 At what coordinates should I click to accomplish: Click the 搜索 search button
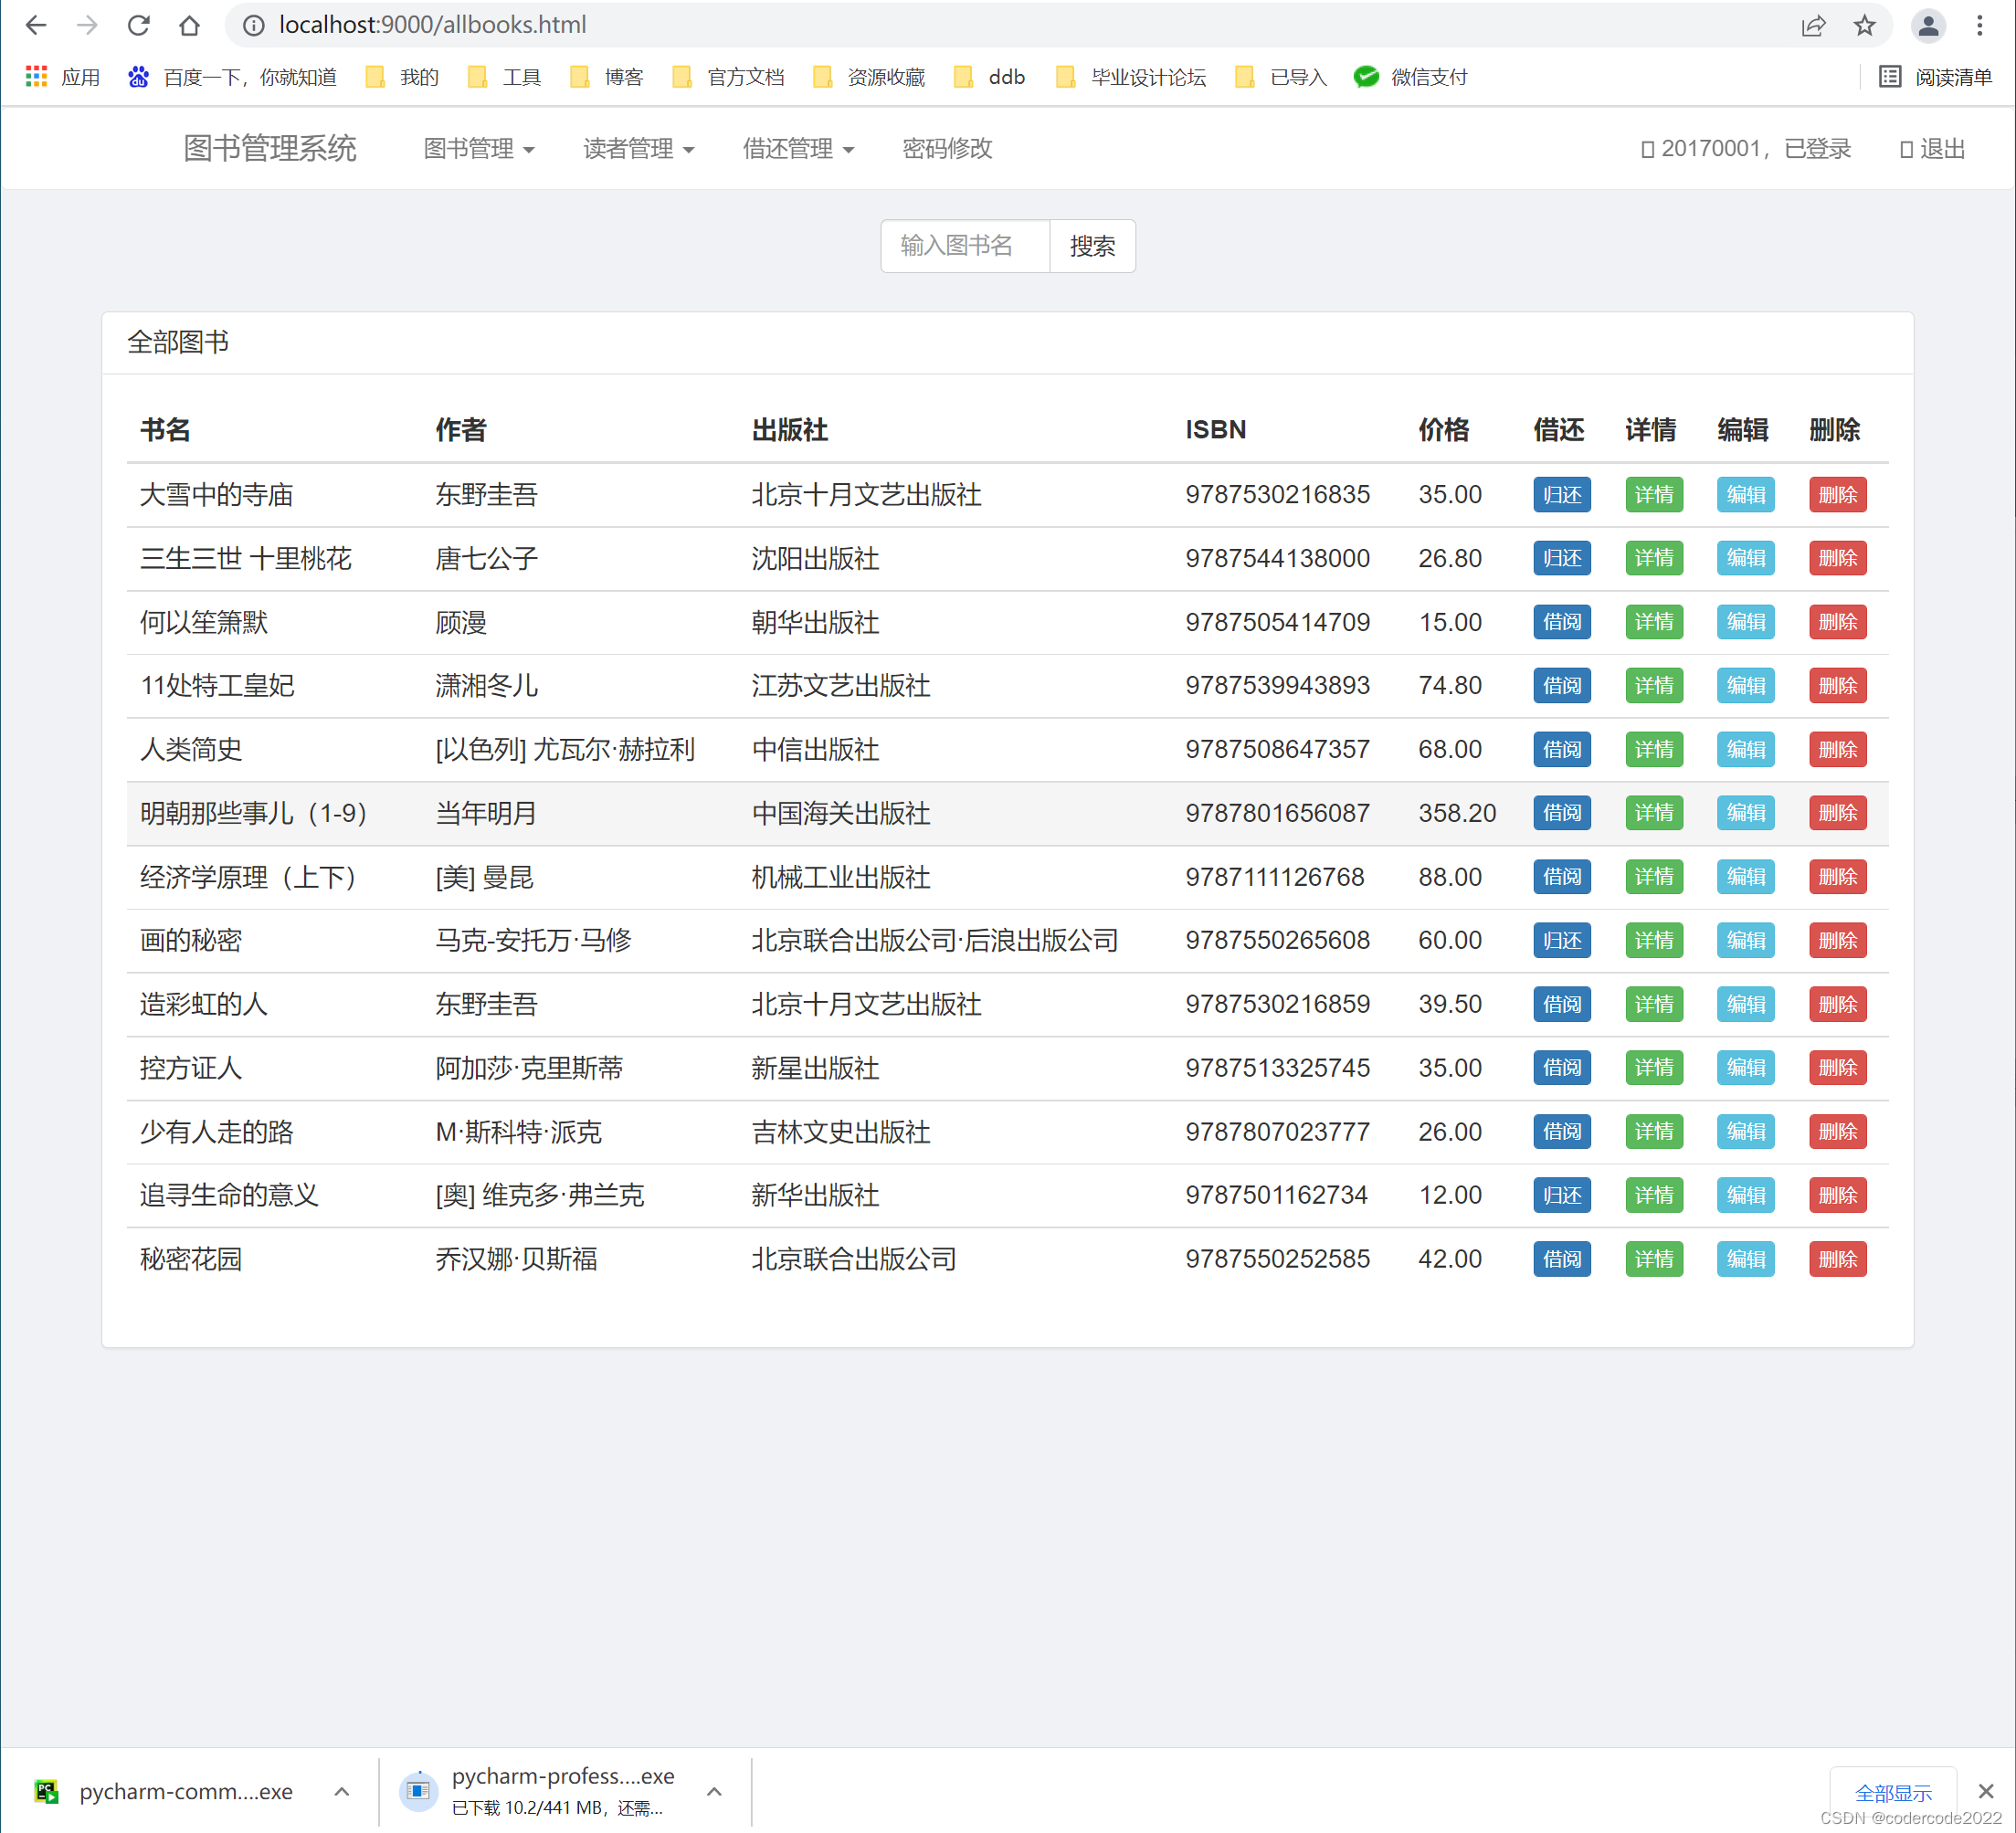[1092, 246]
